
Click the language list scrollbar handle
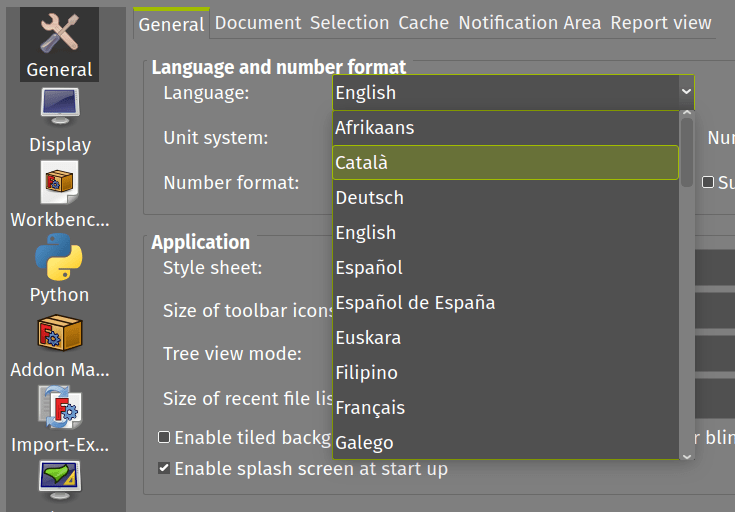[686, 150]
